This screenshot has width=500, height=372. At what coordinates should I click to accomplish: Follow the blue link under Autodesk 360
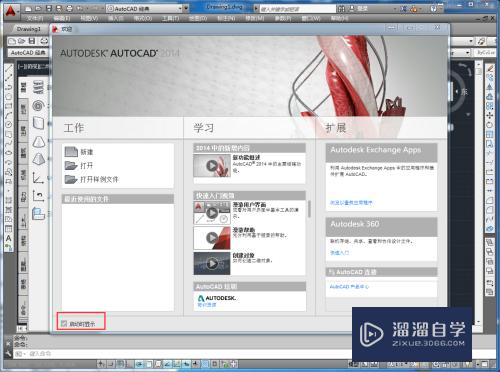pyautogui.click(x=339, y=253)
